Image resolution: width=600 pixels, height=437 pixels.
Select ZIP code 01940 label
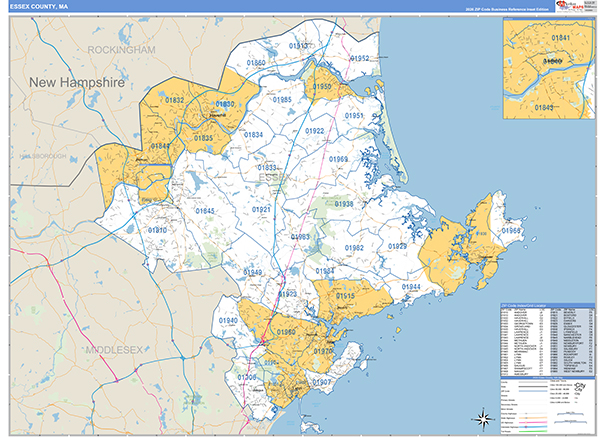click(229, 321)
